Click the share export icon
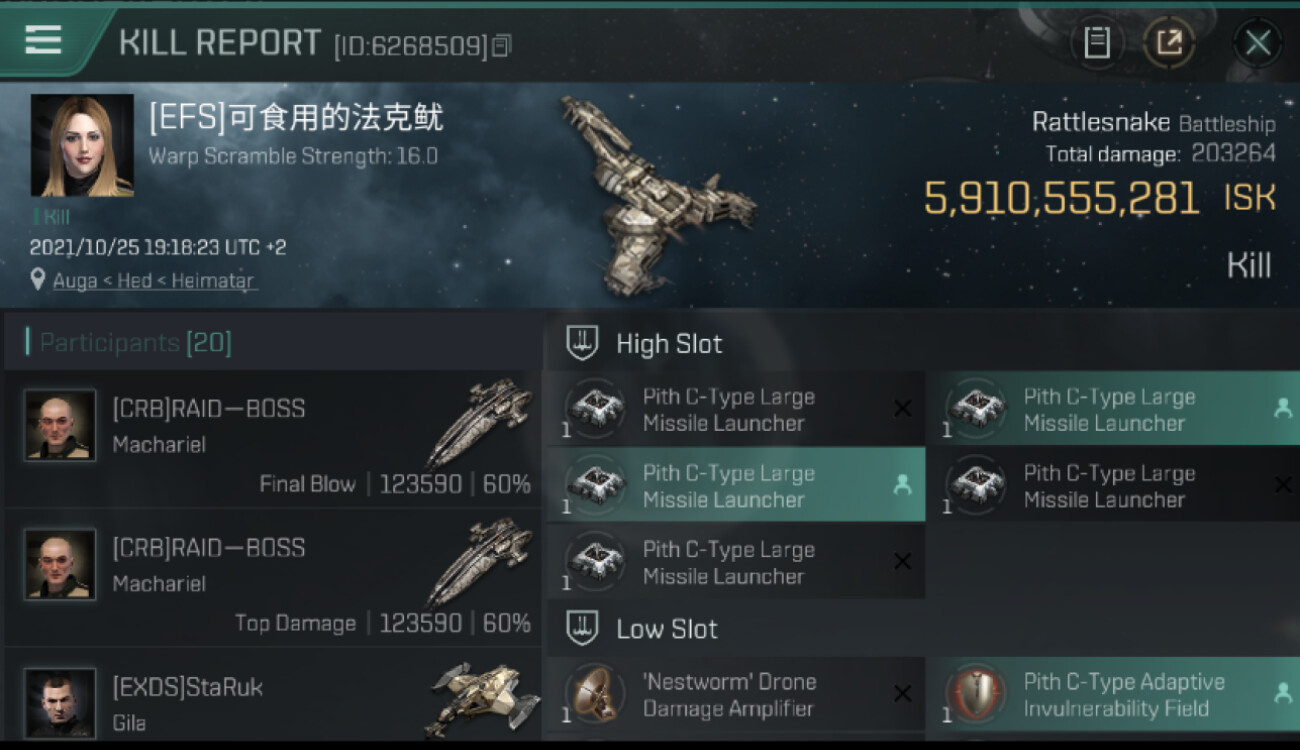1300x750 pixels. click(x=1169, y=43)
